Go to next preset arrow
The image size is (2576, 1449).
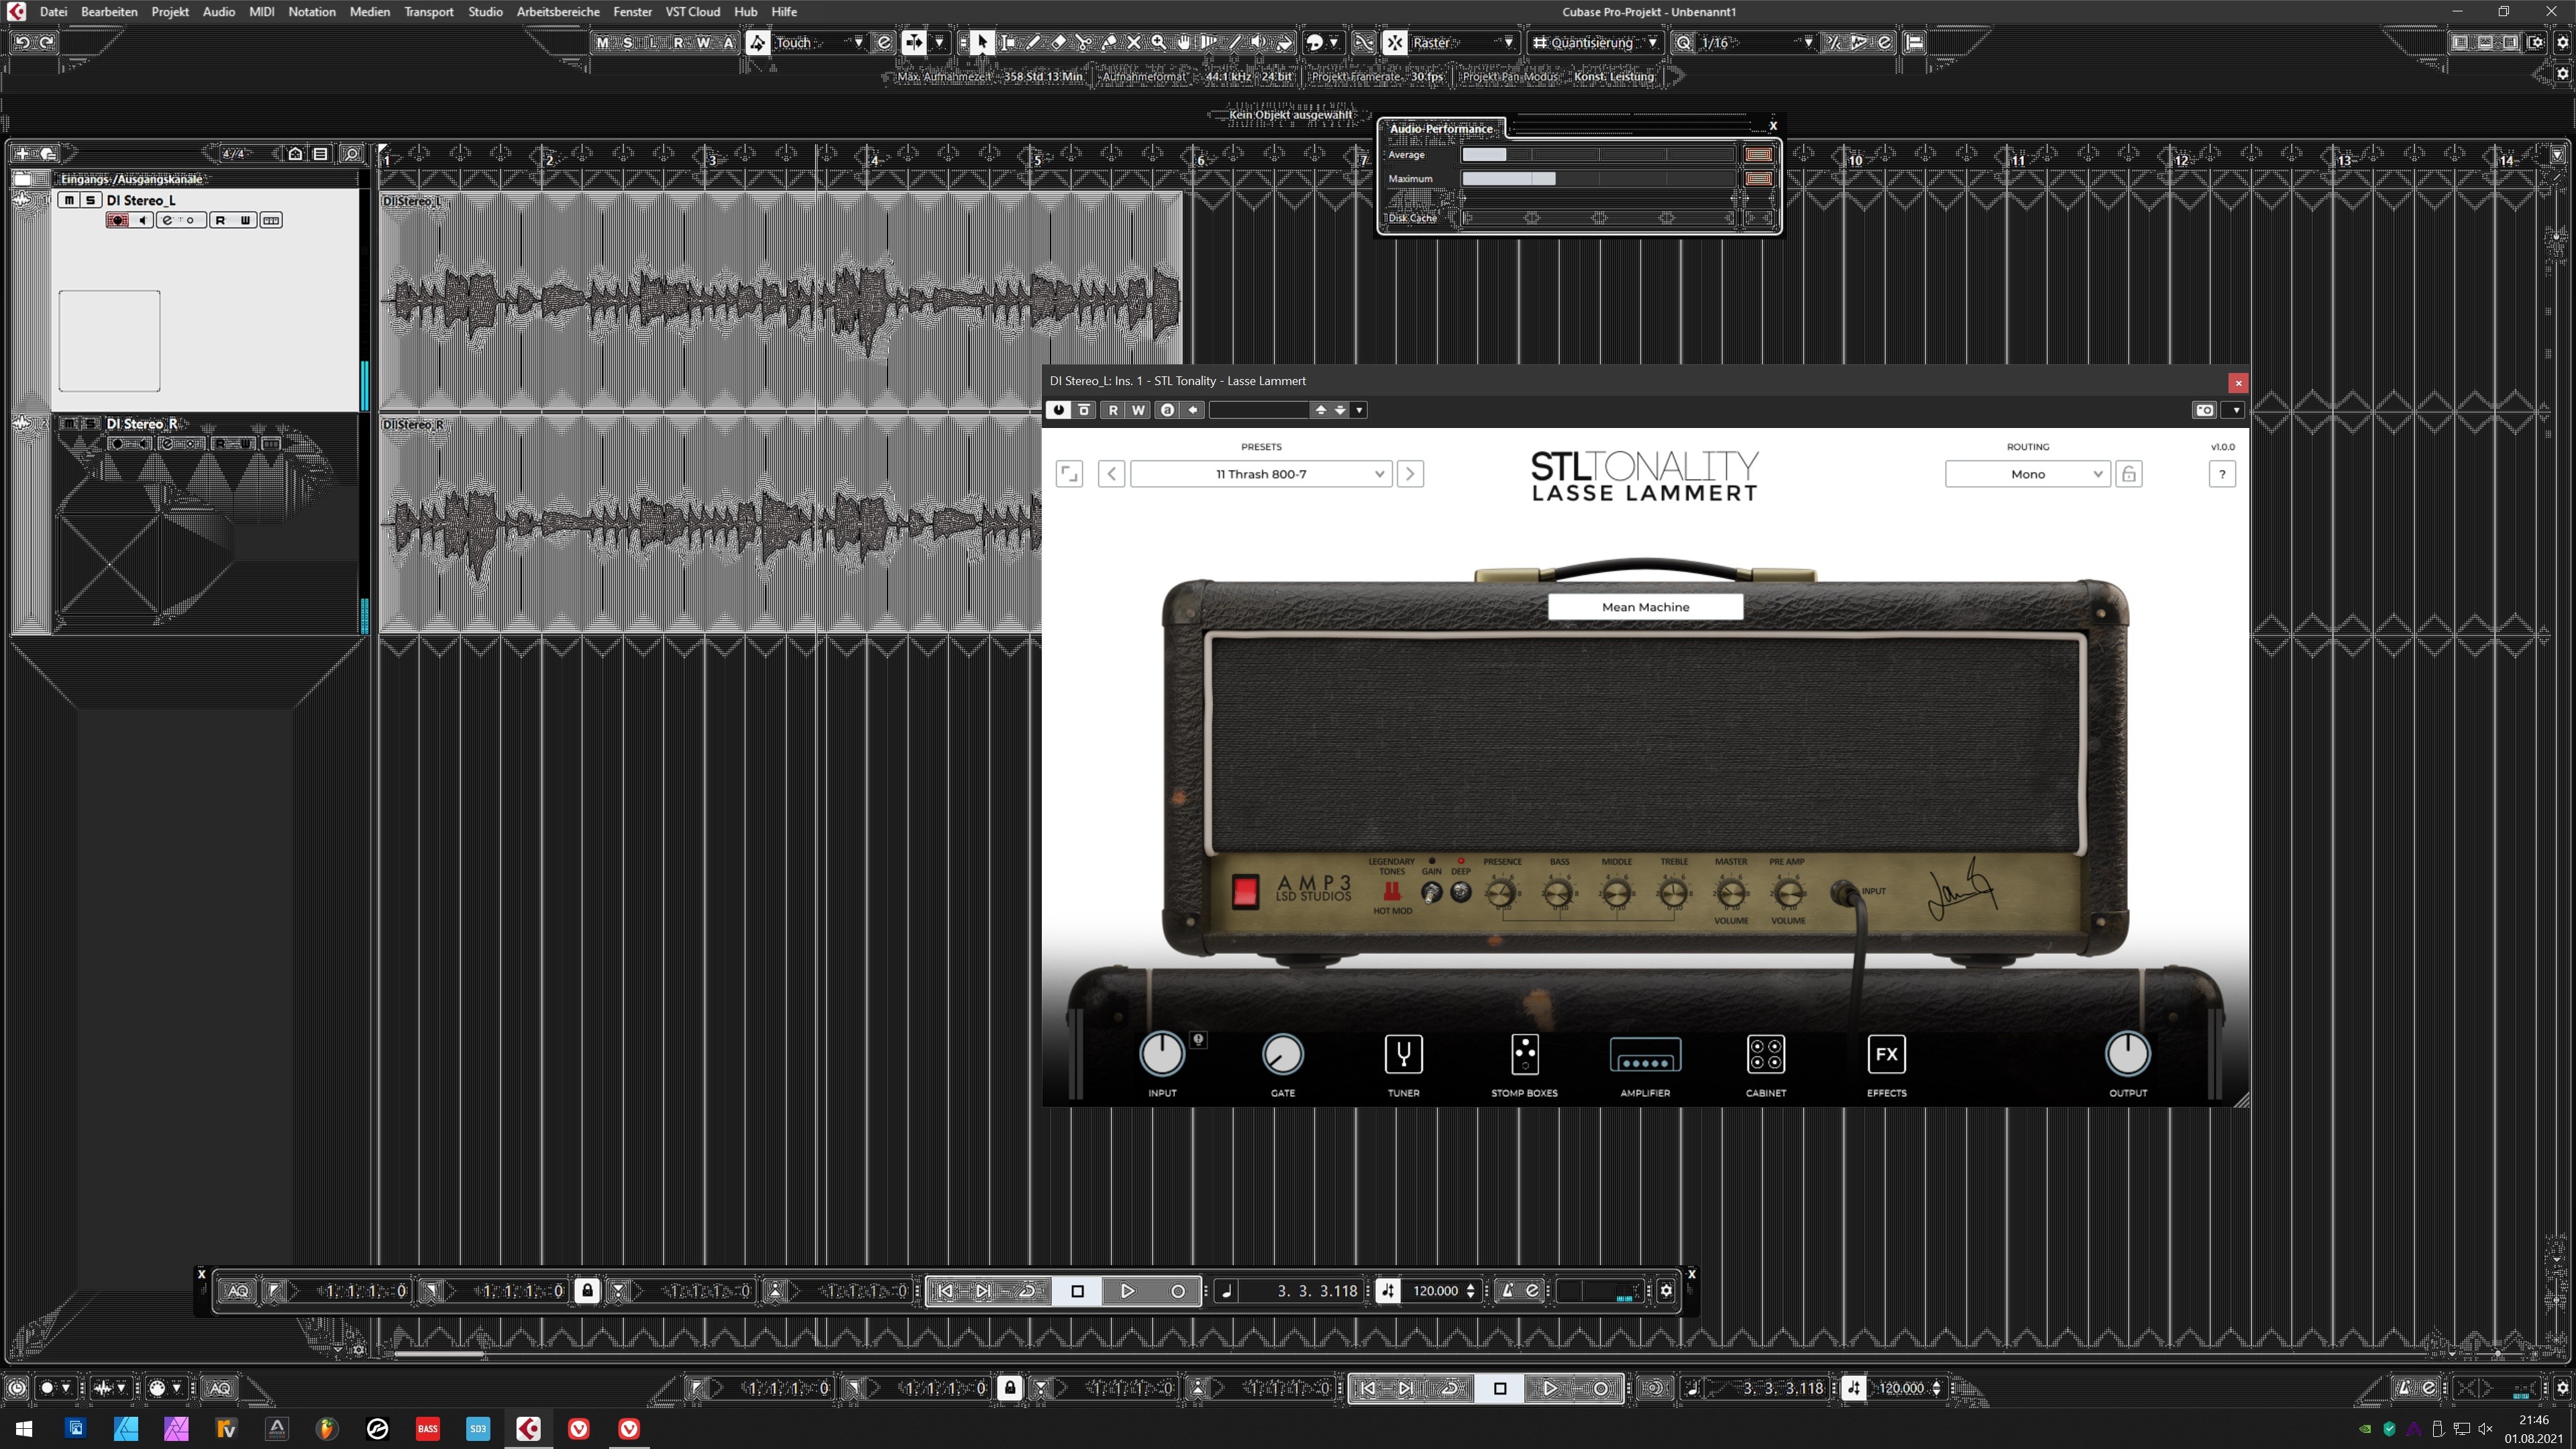click(x=1410, y=474)
